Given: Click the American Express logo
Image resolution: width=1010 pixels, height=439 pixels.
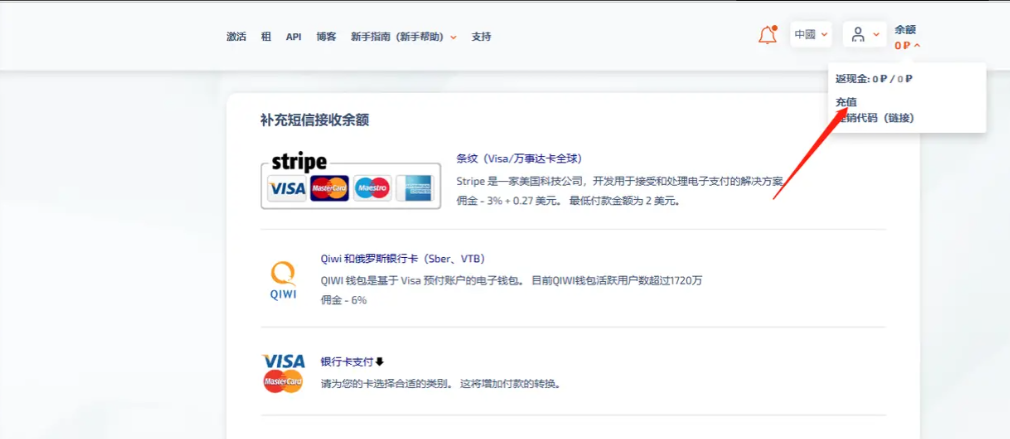Looking at the screenshot, I should [415, 188].
